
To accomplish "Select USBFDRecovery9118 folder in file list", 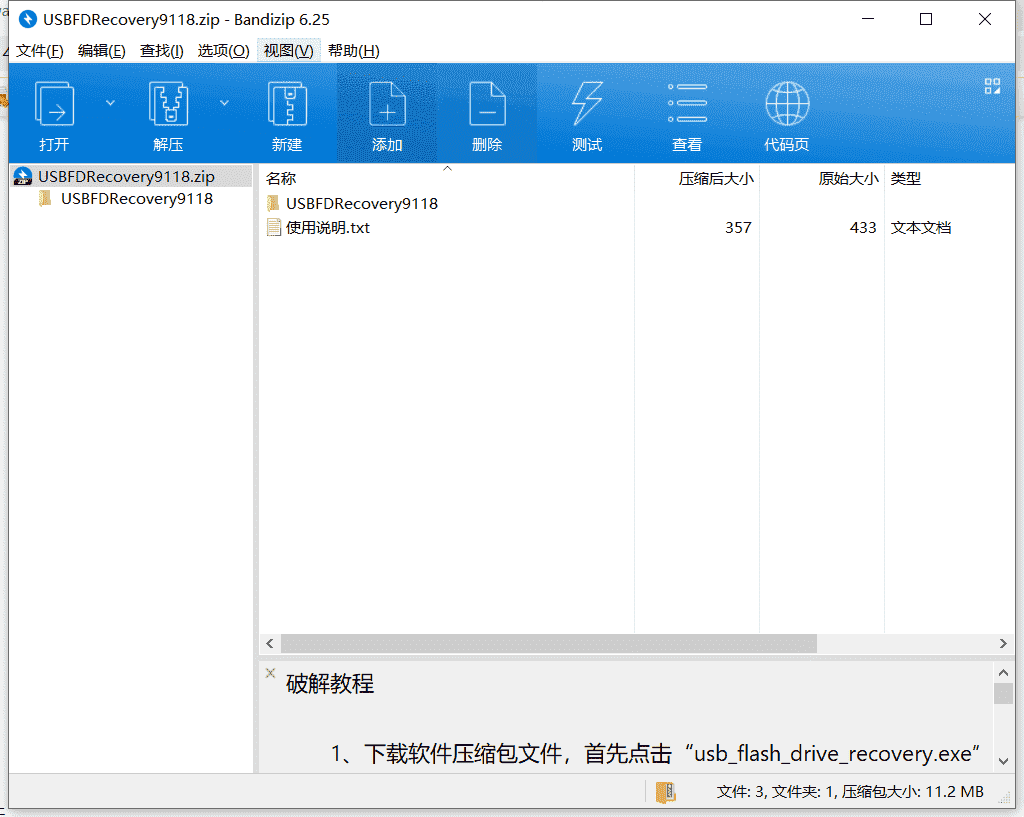I will [x=362, y=204].
